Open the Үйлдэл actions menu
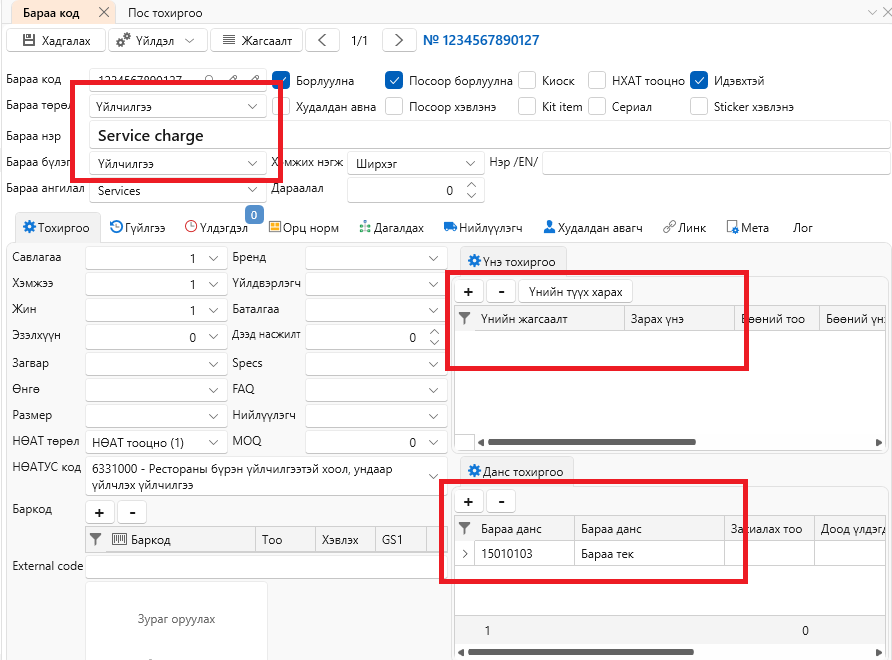Viewport: 892px width, 660px height. click(158, 40)
